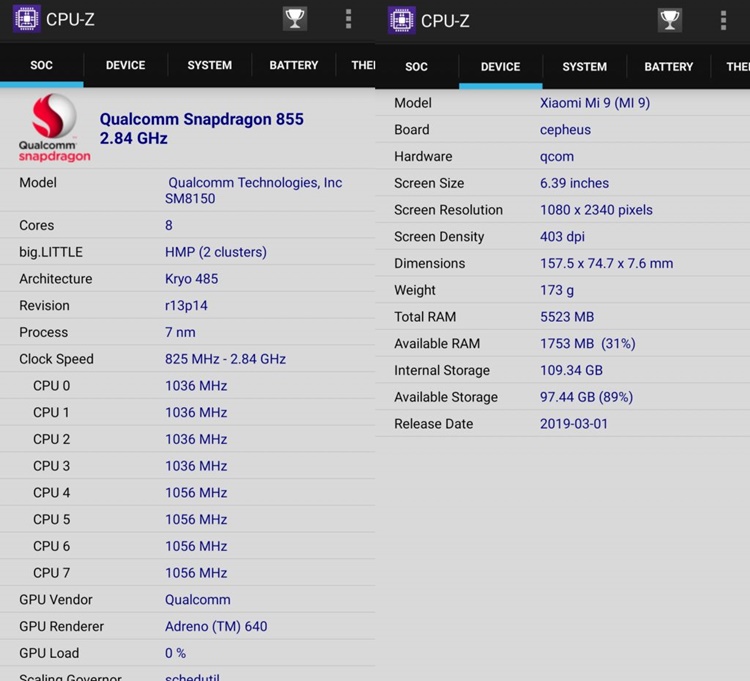Image resolution: width=750 pixels, height=681 pixels.
Task: Tap 'HMP (2 clusters)' value
Action: (x=216, y=252)
